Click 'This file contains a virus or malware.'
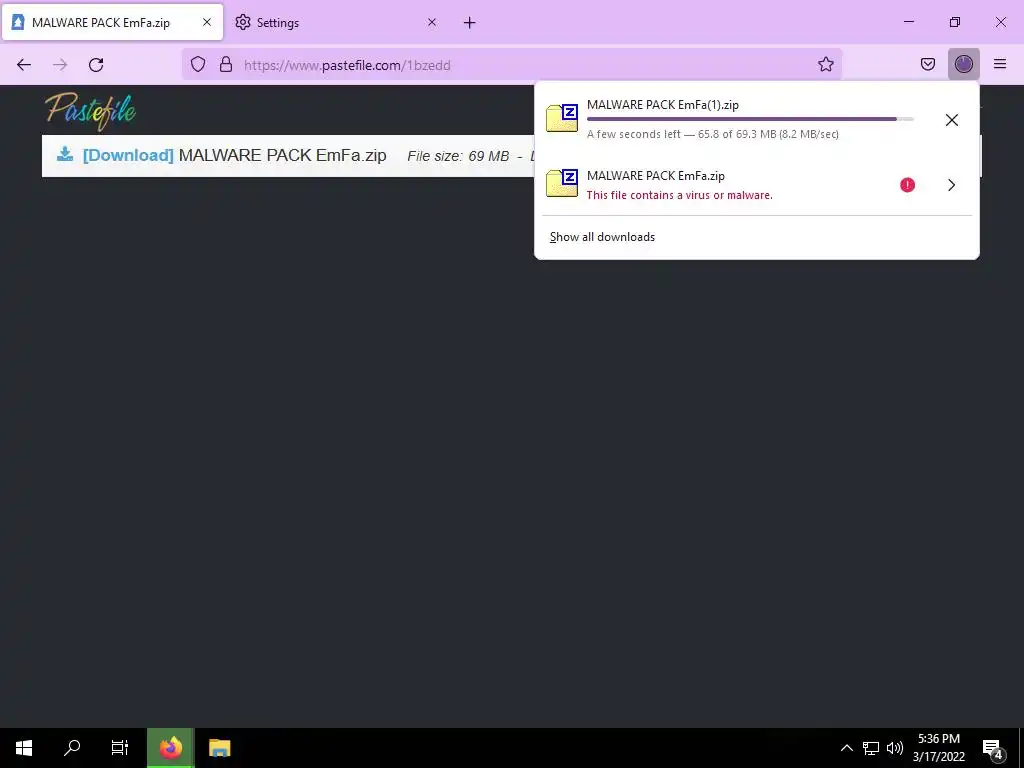The width and height of the screenshot is (1024, 768). (679, 195)
